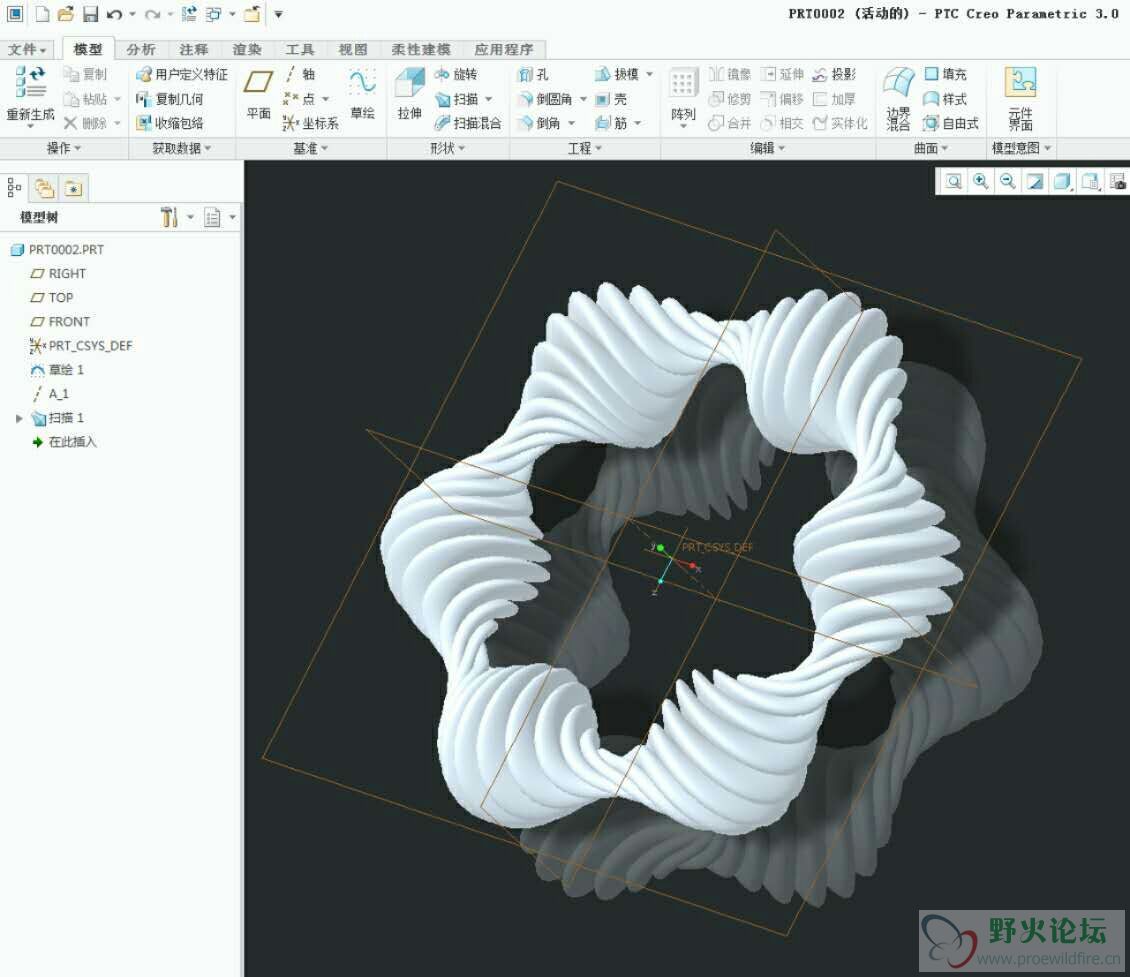Click 收缩包络 (Shrinkwrap)

point(170,123)
